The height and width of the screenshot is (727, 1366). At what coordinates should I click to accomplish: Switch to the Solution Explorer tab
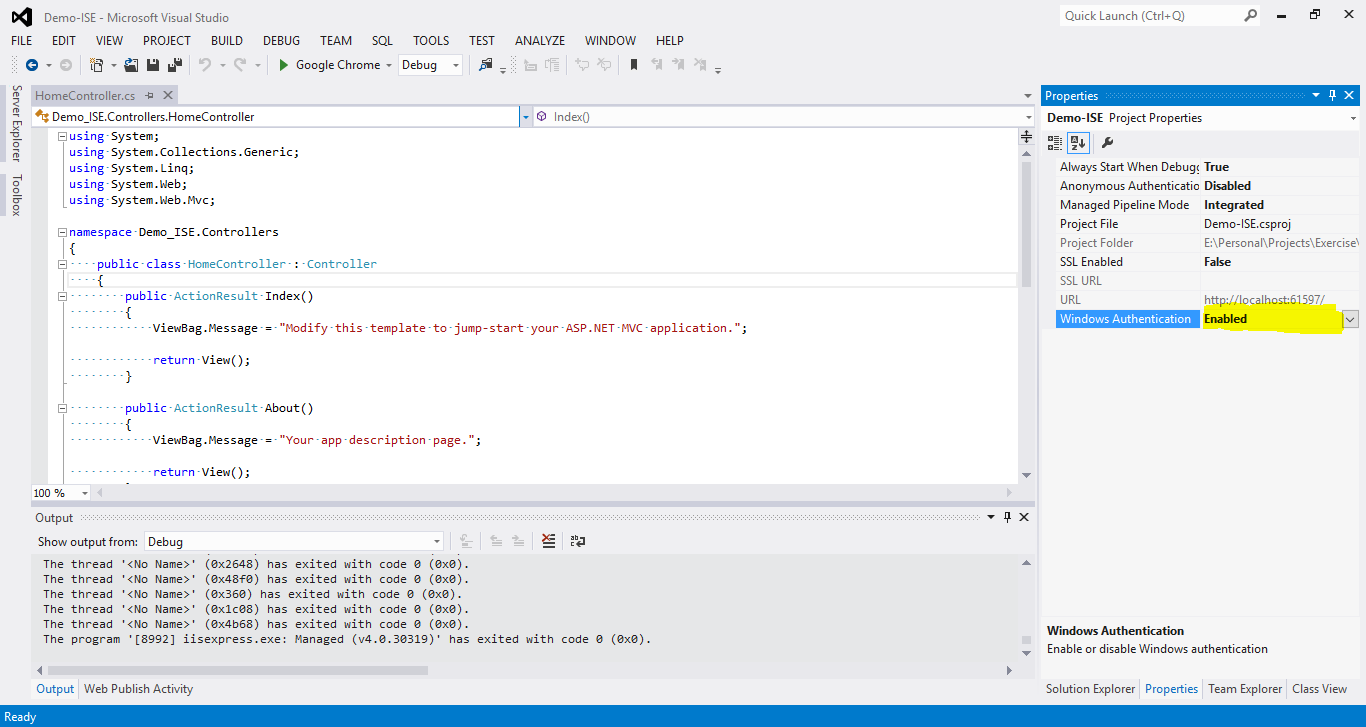point(1090,689)
